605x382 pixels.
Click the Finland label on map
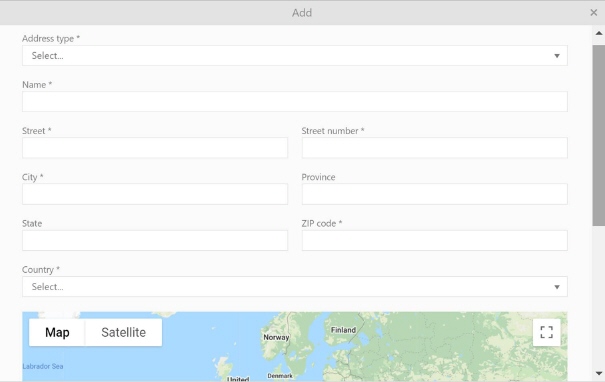pyautogui.click(x=343, y=330)
